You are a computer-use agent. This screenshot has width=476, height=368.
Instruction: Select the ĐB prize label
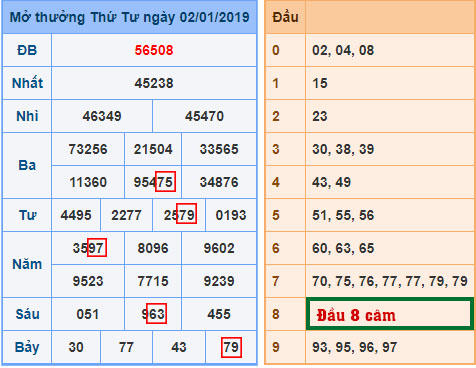point(27,50)
